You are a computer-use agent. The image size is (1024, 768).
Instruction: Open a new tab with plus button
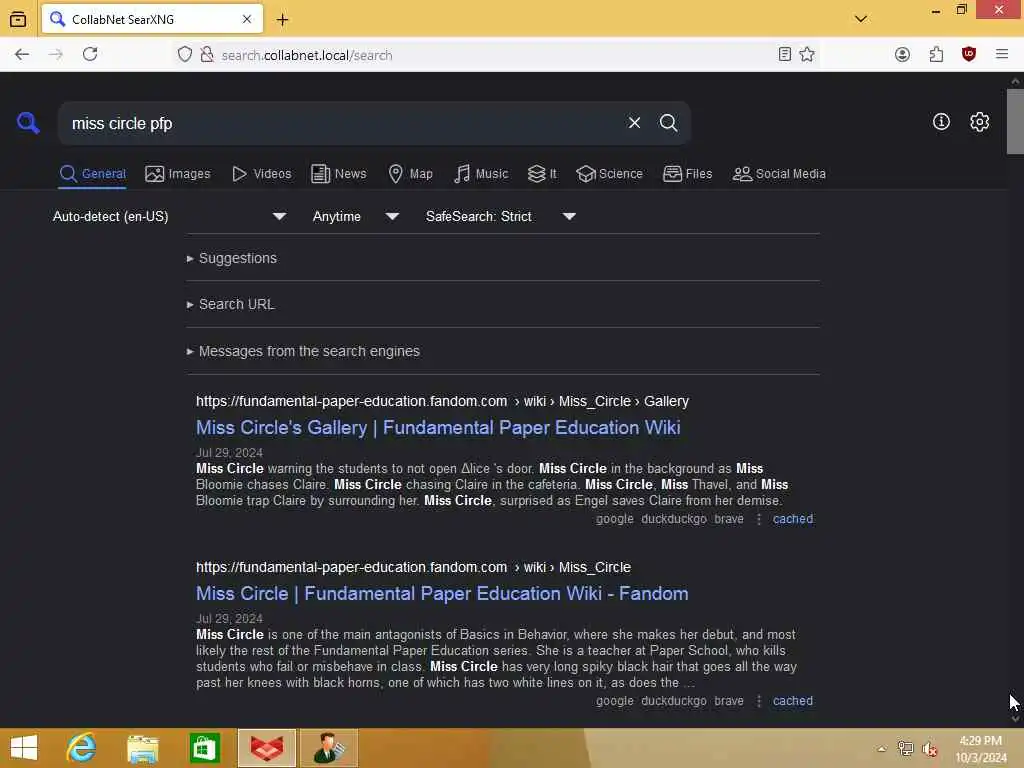(x=282, y=20)
